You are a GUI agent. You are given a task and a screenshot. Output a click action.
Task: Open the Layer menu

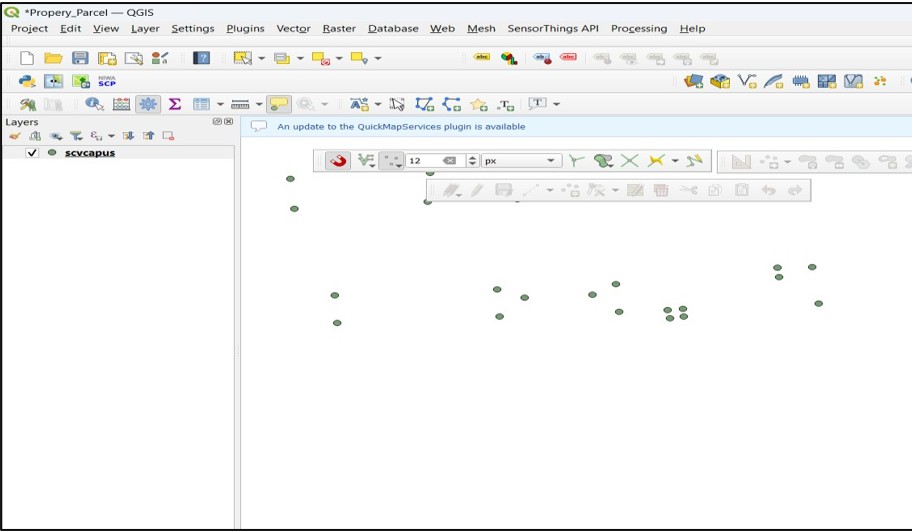click(145, 28)
